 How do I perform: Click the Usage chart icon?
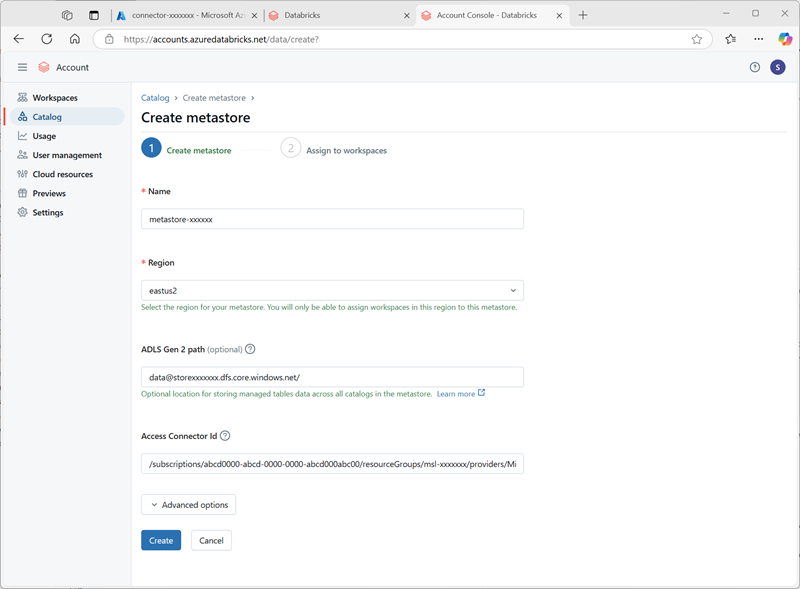[x=22, y=136]
